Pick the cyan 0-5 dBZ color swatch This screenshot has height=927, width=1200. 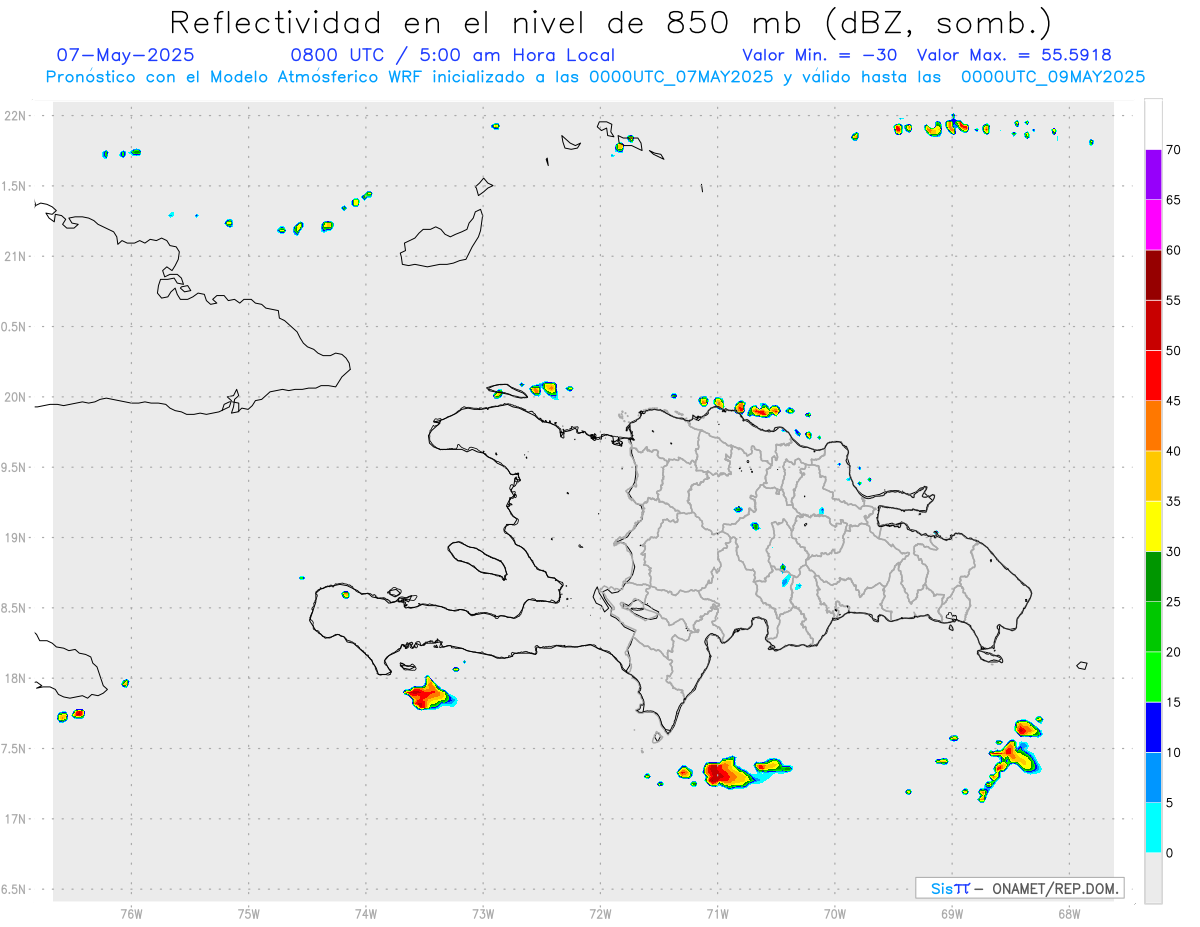tap(1153, 828)
